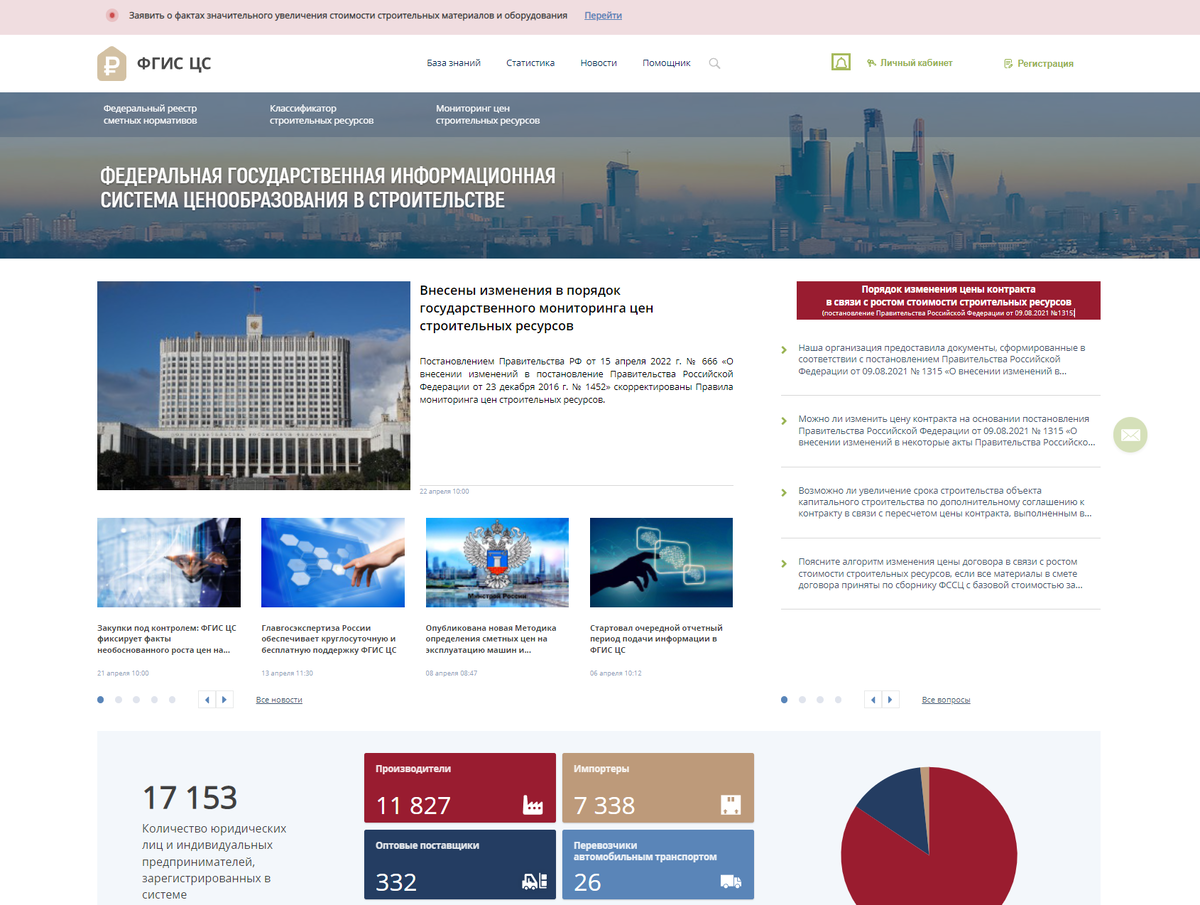Open question Возможно ли увеличение срока строительства
The width and height of the screenshot is (1200, 905).
[945, 502]
